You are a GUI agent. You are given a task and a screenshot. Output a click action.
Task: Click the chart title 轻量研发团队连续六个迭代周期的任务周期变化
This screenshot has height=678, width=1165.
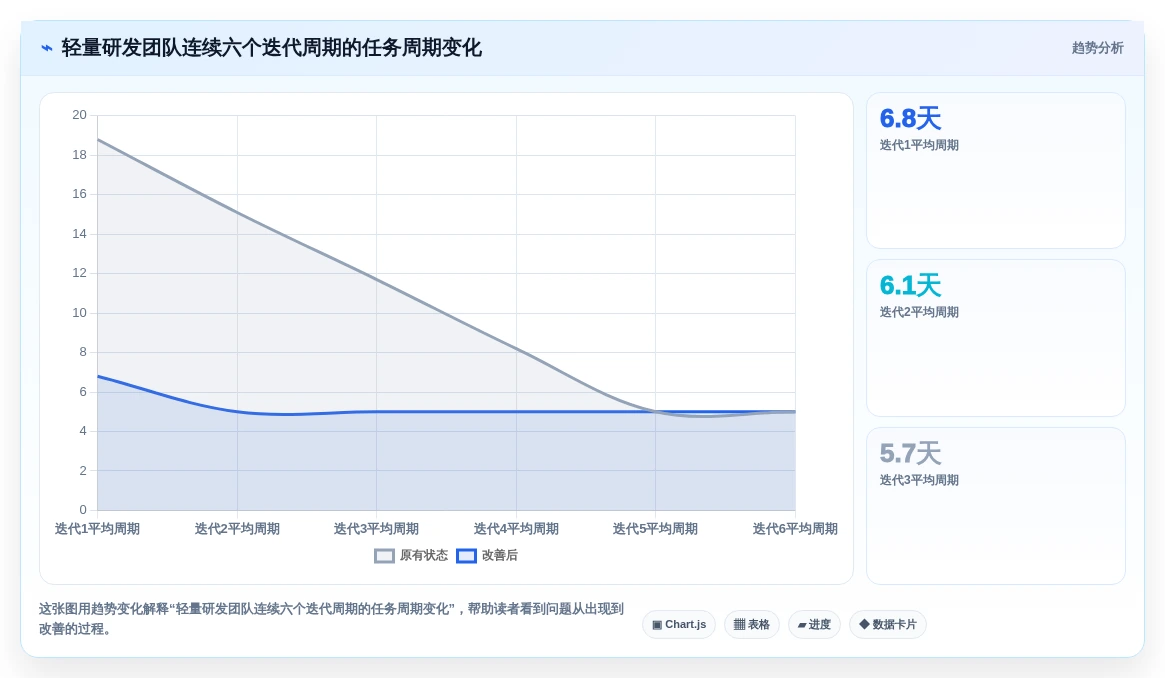pos(272,48)
